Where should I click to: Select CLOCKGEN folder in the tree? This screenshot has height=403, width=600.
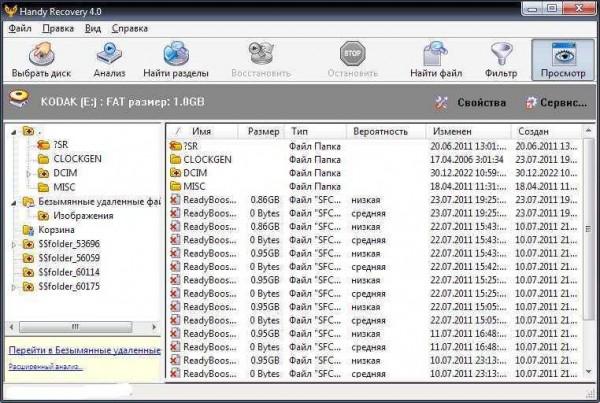tap(77, 159)
